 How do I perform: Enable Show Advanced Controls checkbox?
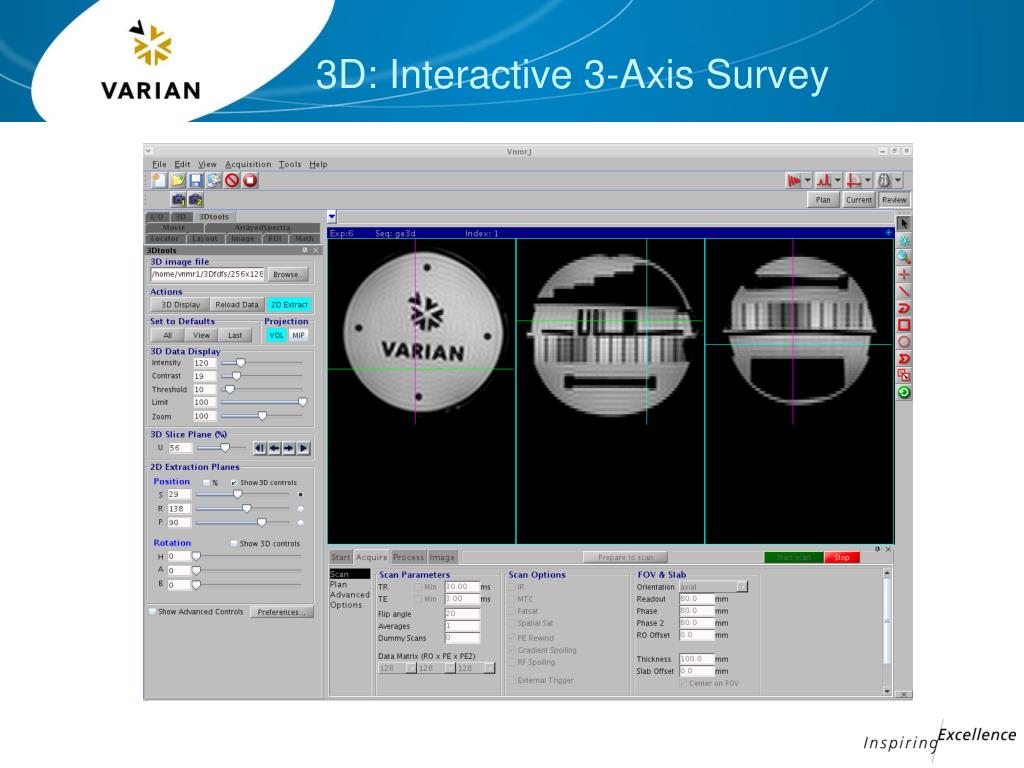tap(152, 612)
